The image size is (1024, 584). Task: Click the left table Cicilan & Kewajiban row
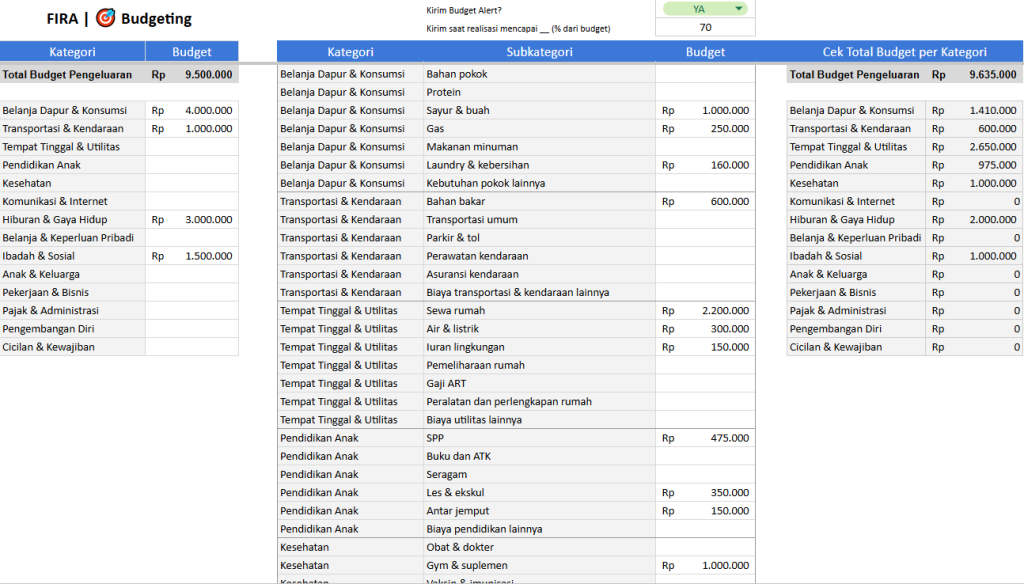72,347
